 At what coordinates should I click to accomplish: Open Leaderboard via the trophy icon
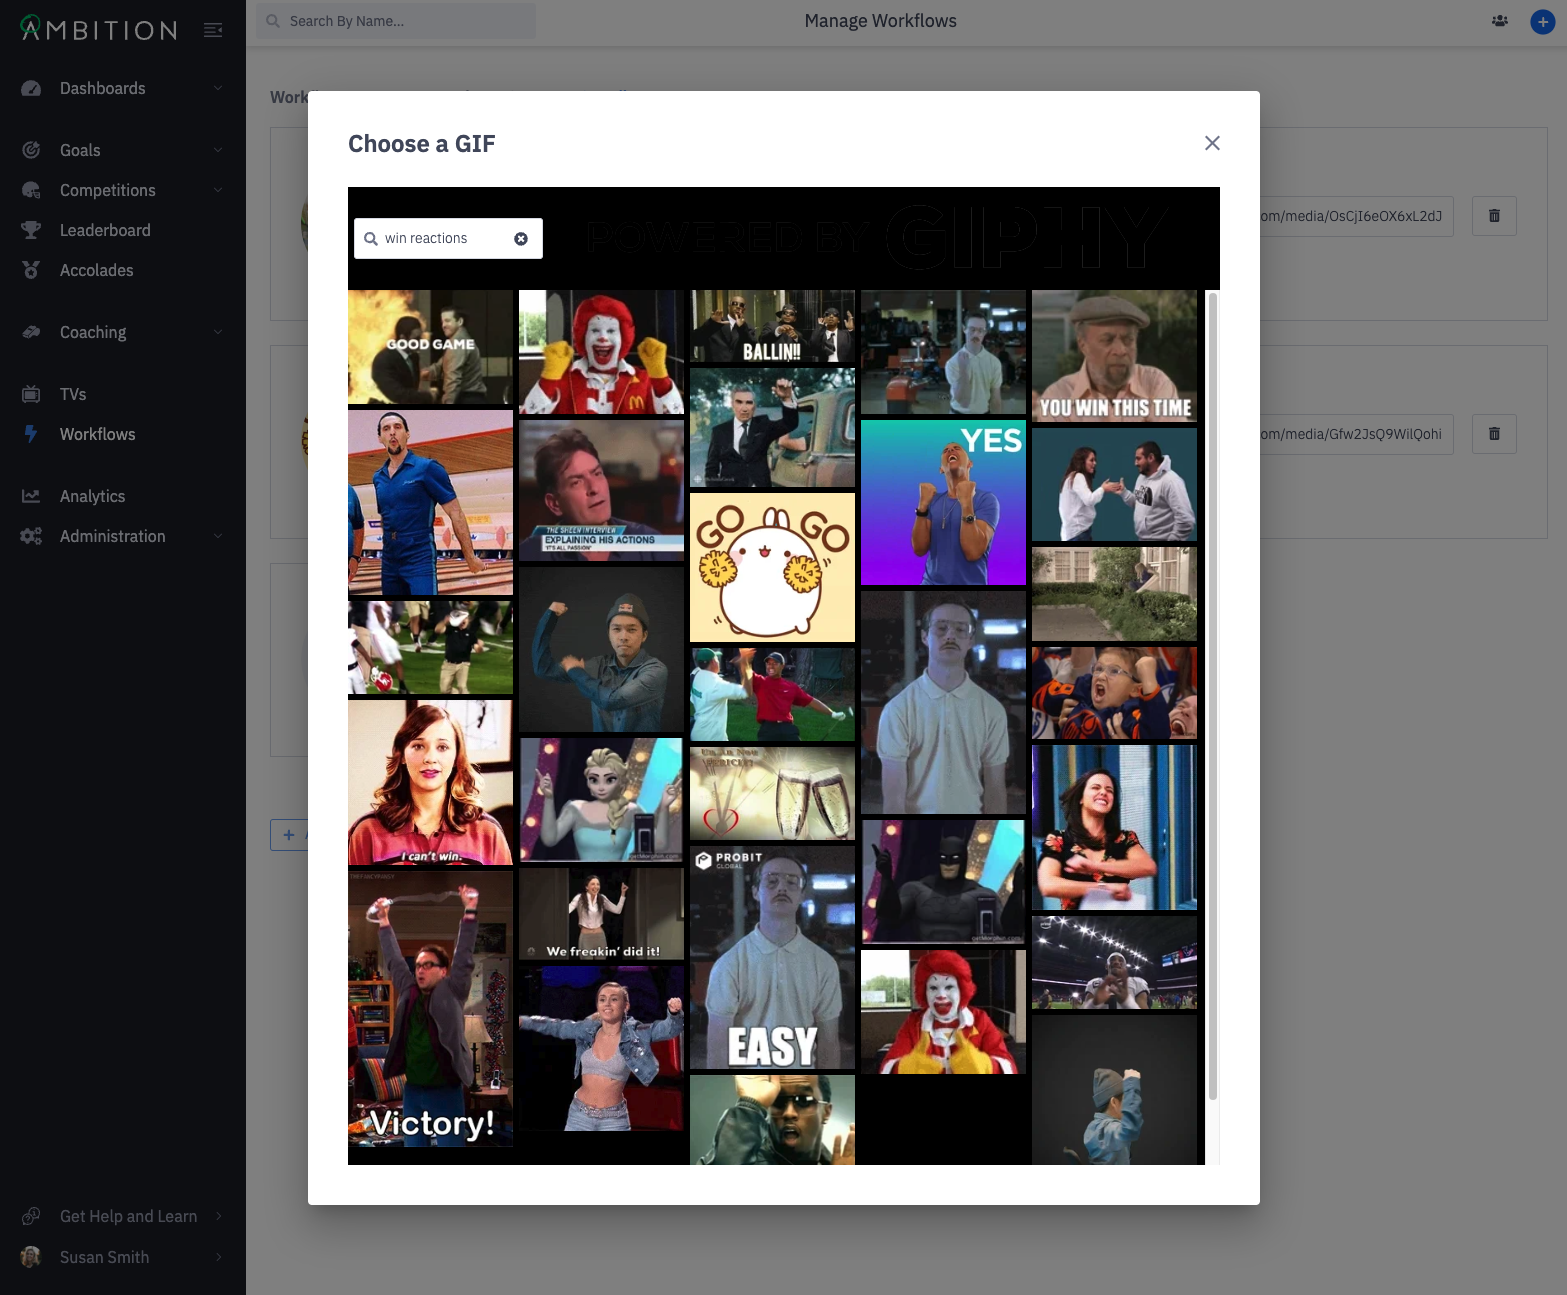[31, 230]
